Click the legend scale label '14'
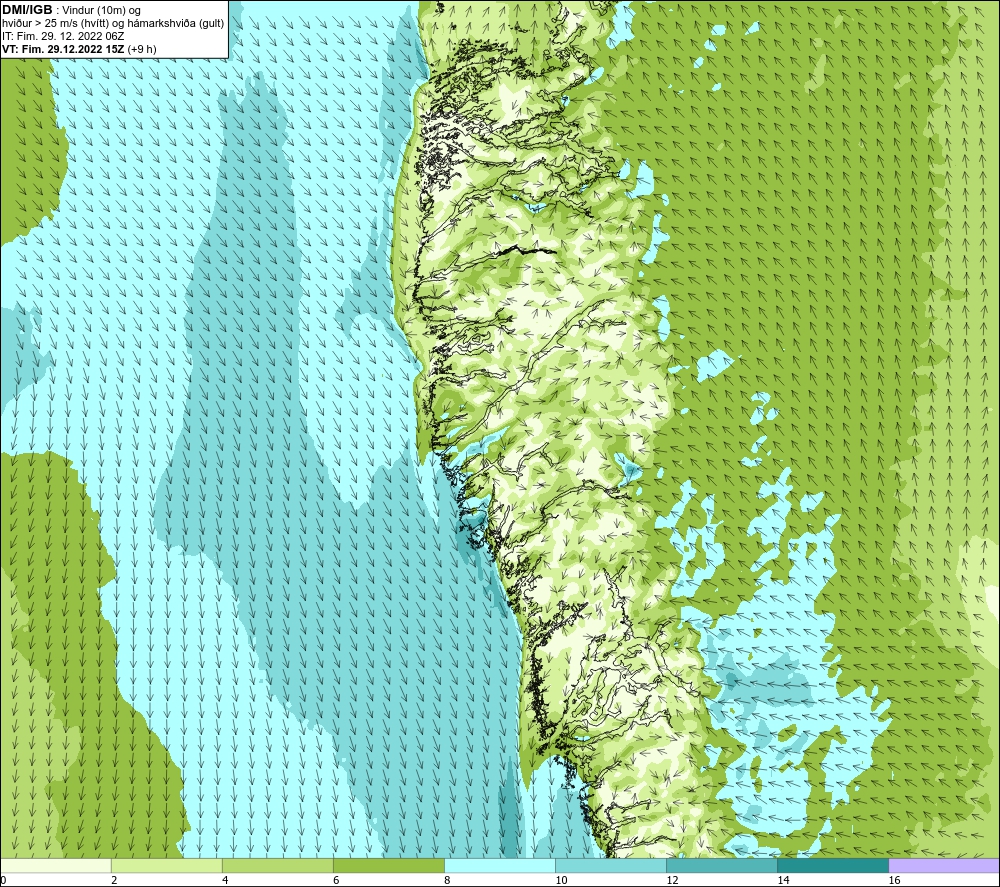 (x=783, y=880)
